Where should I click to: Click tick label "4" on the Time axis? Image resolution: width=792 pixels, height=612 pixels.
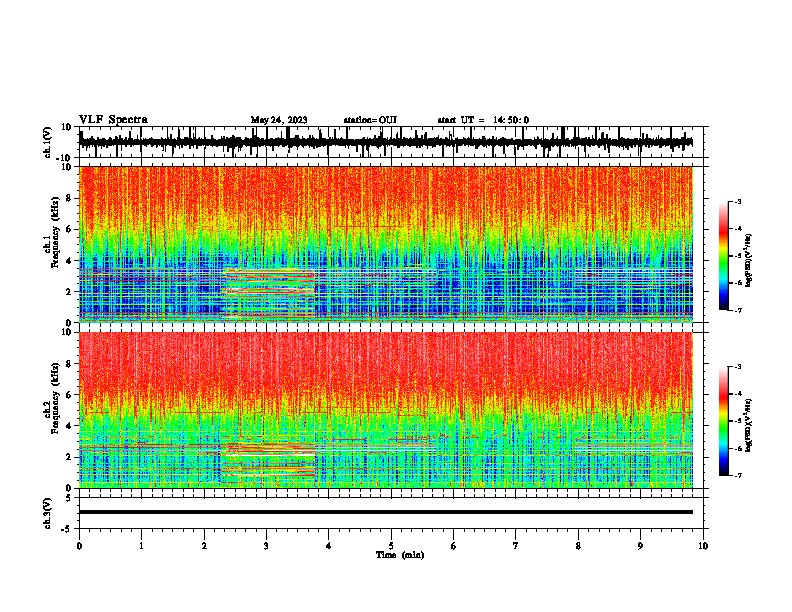[x=329, y=546]
